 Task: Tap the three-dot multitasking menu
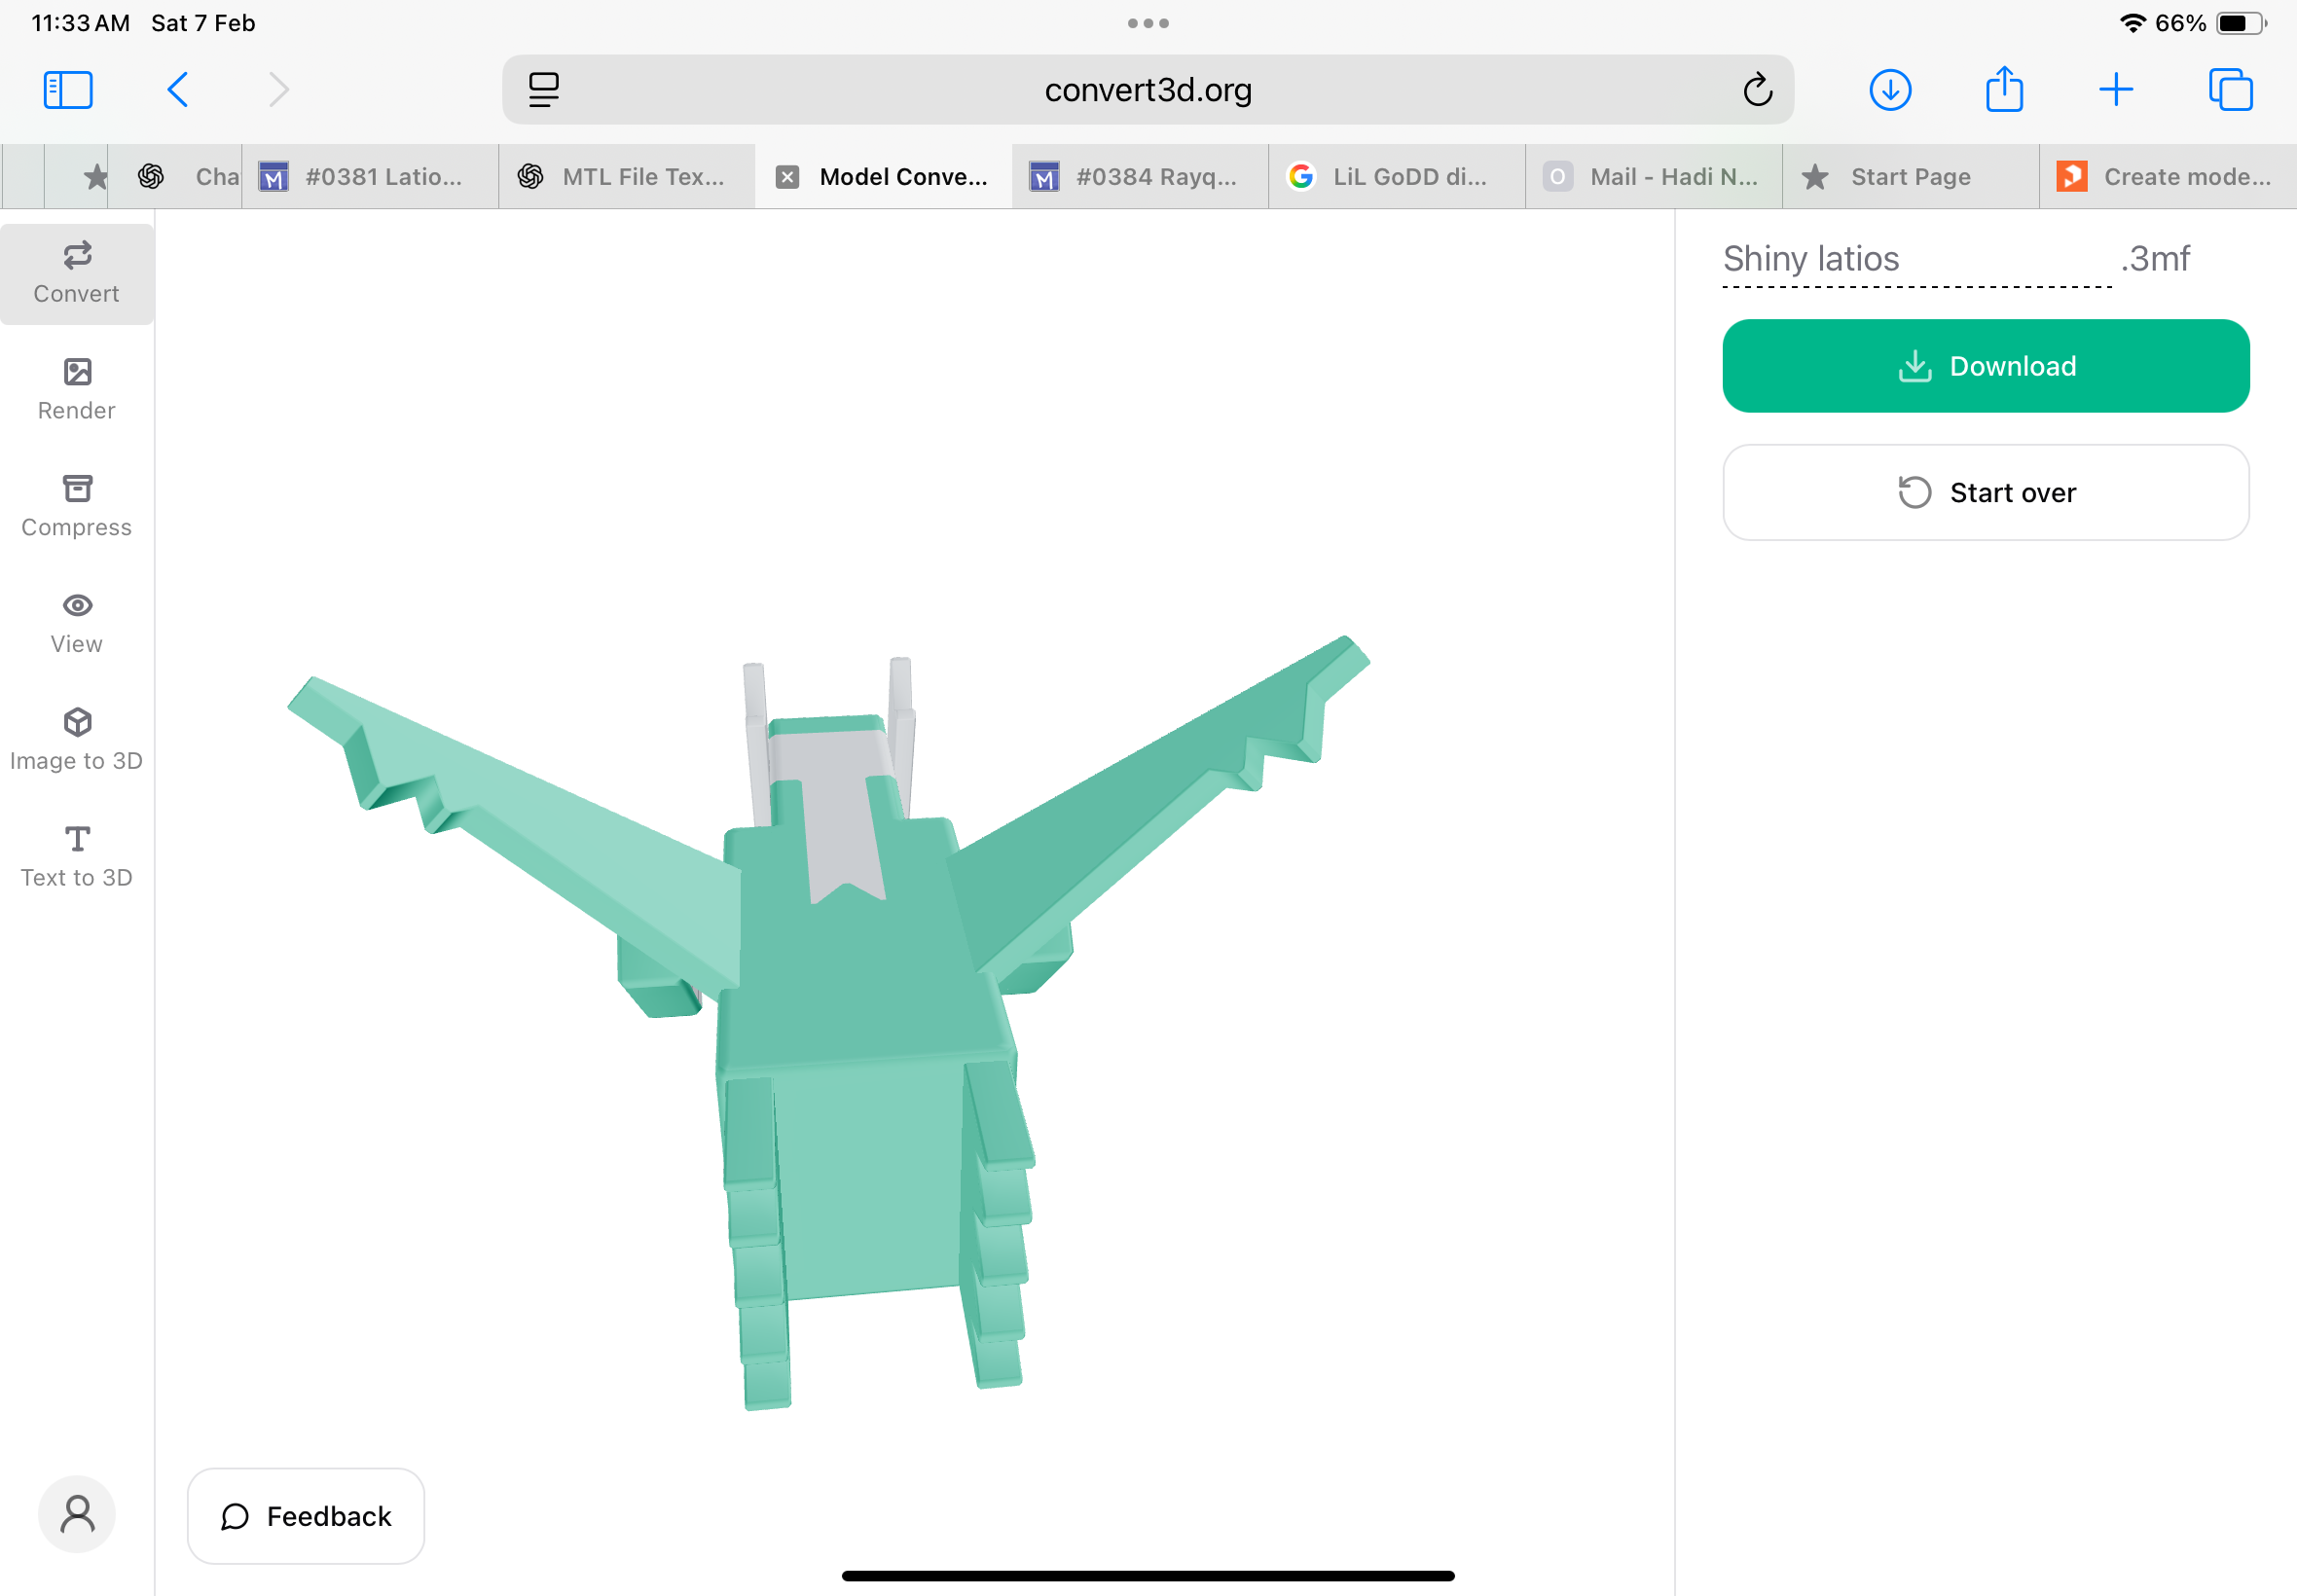coord(1148,23)
